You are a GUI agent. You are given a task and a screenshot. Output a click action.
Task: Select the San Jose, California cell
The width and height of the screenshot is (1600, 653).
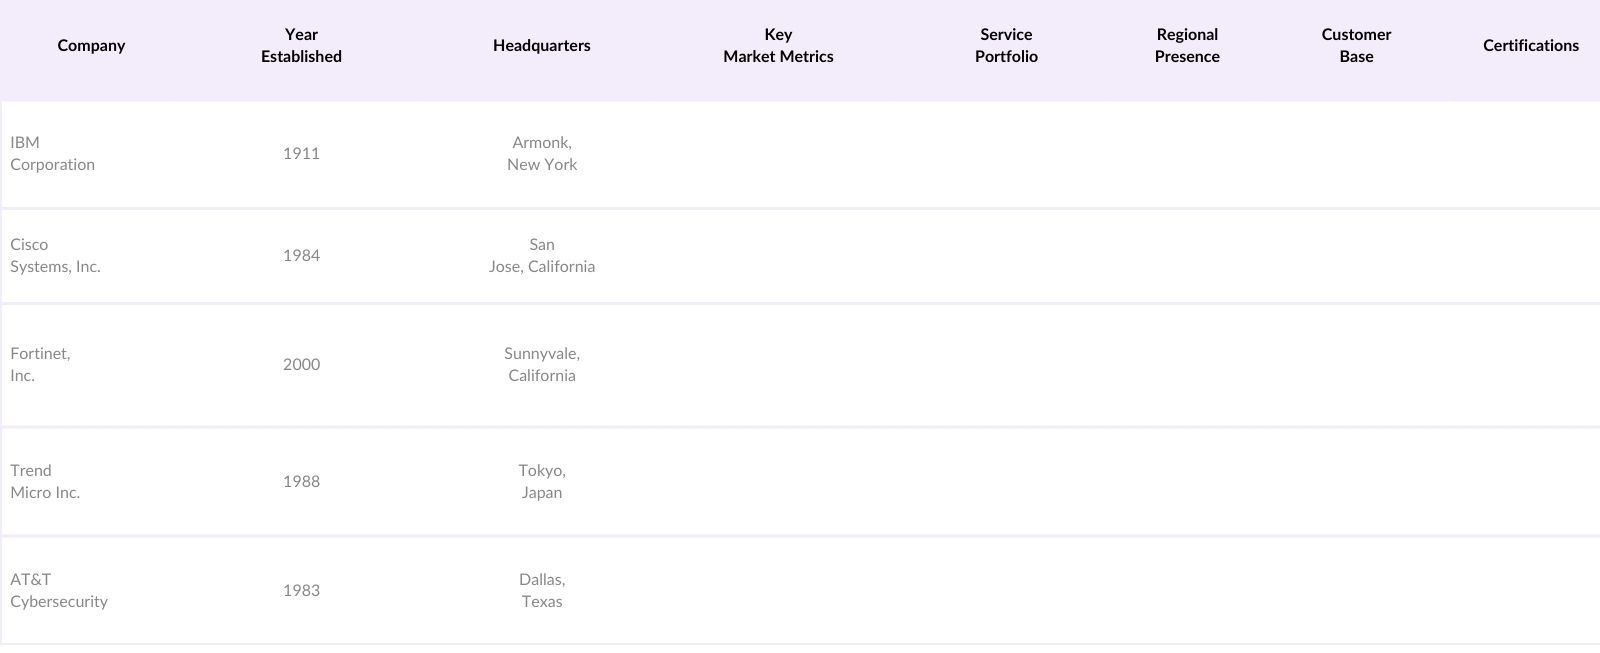[541, 256]
